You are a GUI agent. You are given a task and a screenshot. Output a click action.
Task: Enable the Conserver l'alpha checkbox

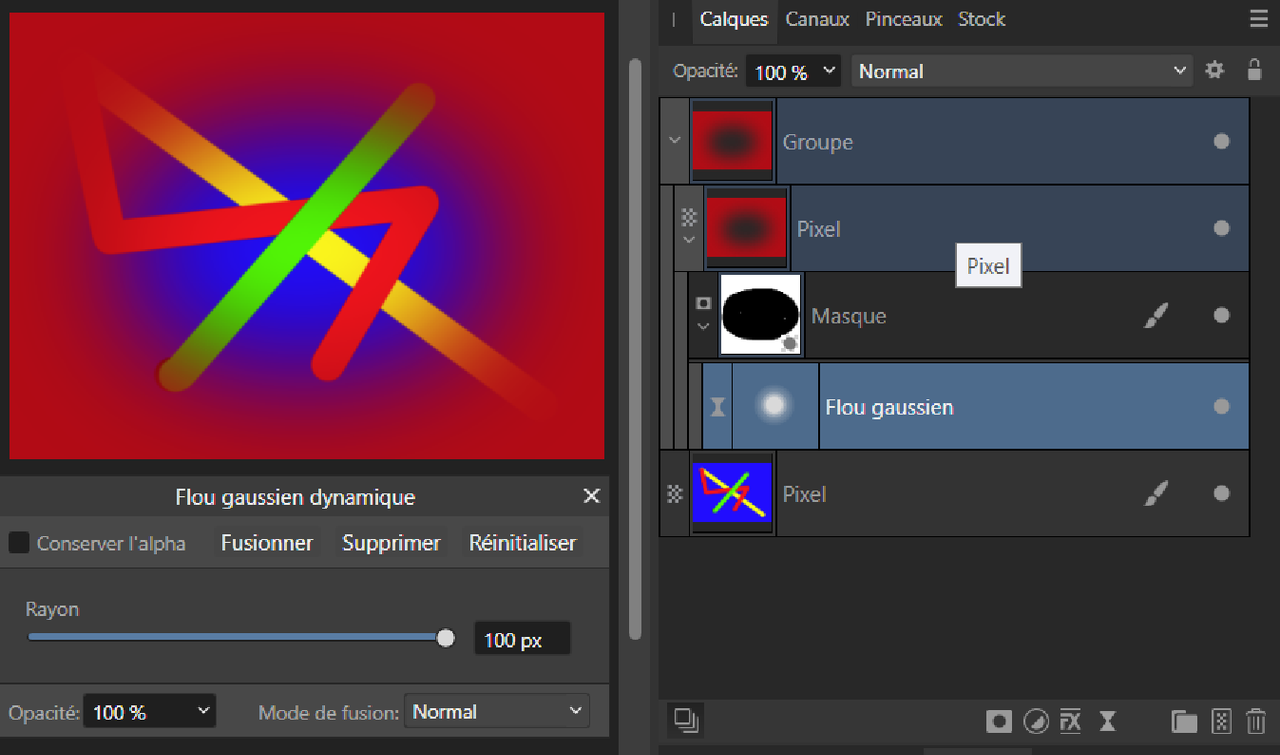tap(18, 542)
